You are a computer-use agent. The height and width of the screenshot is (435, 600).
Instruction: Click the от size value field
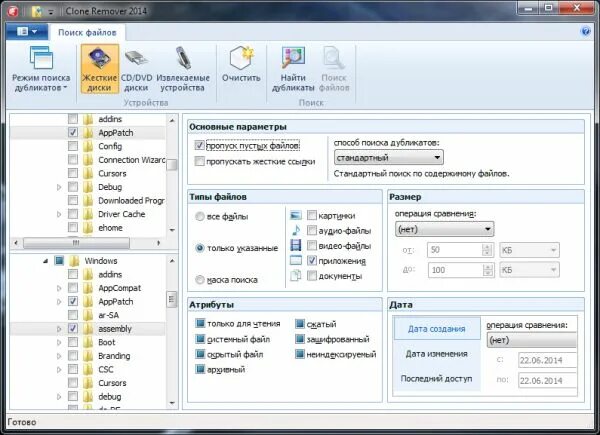(455, 250)
